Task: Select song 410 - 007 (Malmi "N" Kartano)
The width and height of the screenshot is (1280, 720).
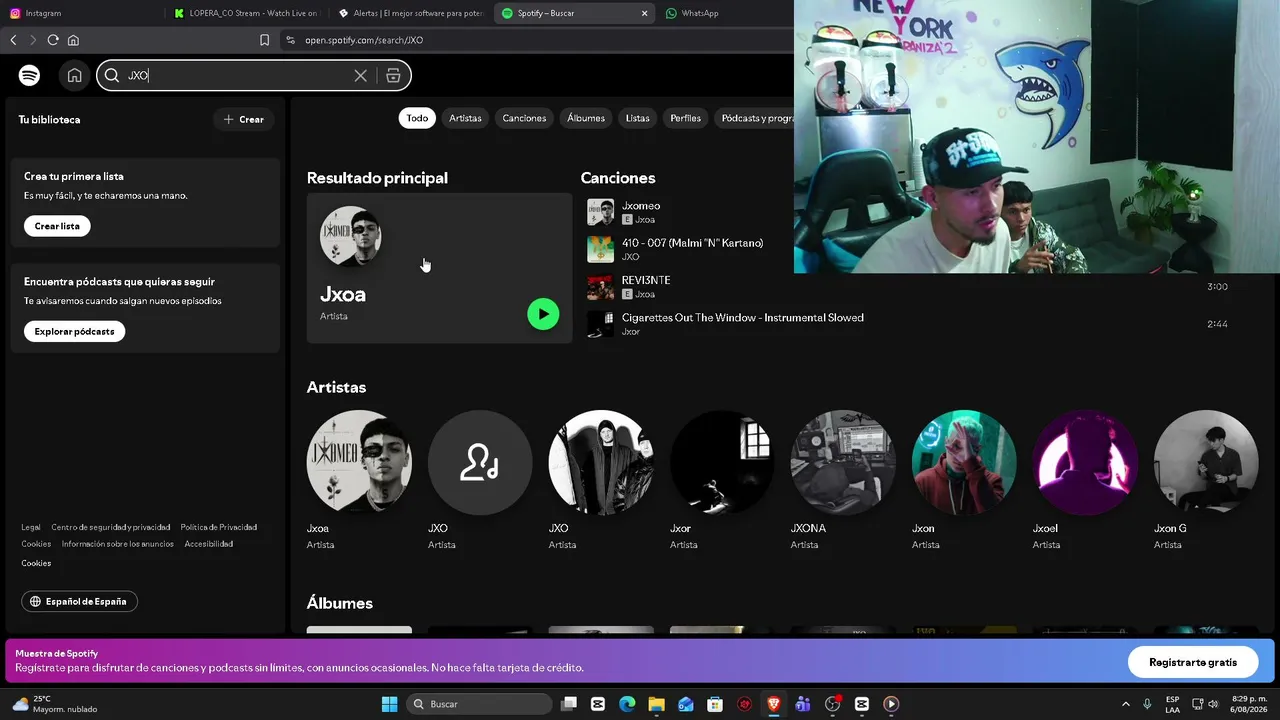Action: (692, 243)
